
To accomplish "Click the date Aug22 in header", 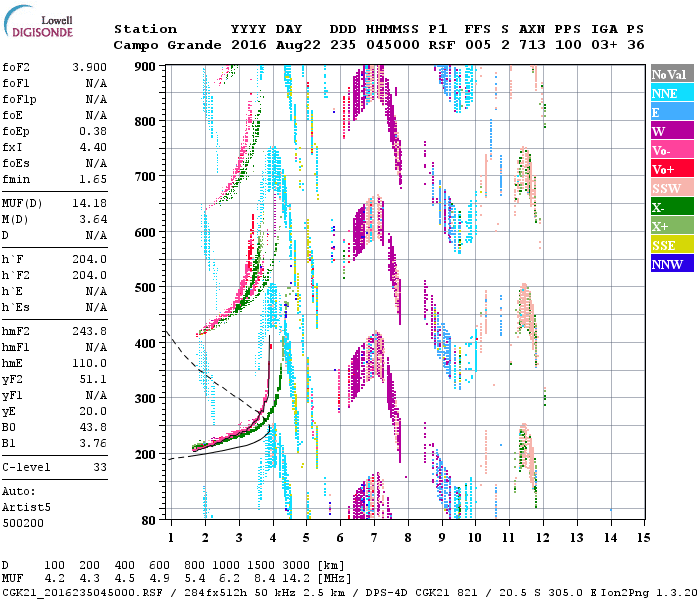I will [x=298, y=45].
